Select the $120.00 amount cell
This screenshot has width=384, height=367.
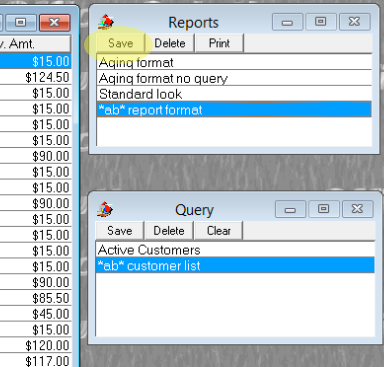pyautogui.click(x=35, y=345)
